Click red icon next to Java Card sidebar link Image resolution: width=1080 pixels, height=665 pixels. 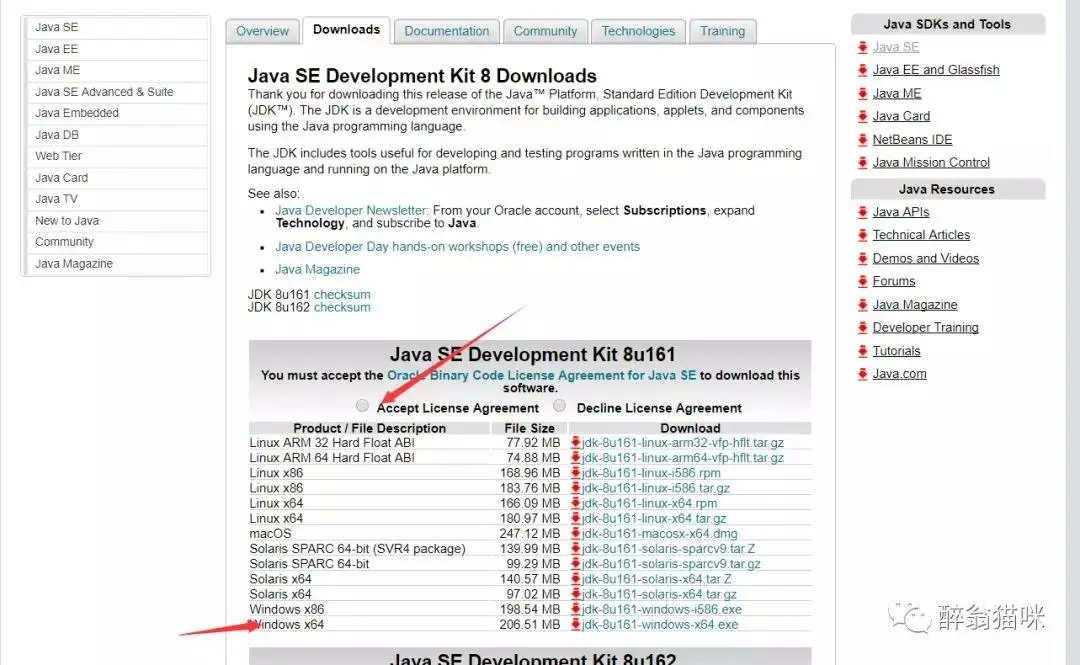tap(862, 116)
